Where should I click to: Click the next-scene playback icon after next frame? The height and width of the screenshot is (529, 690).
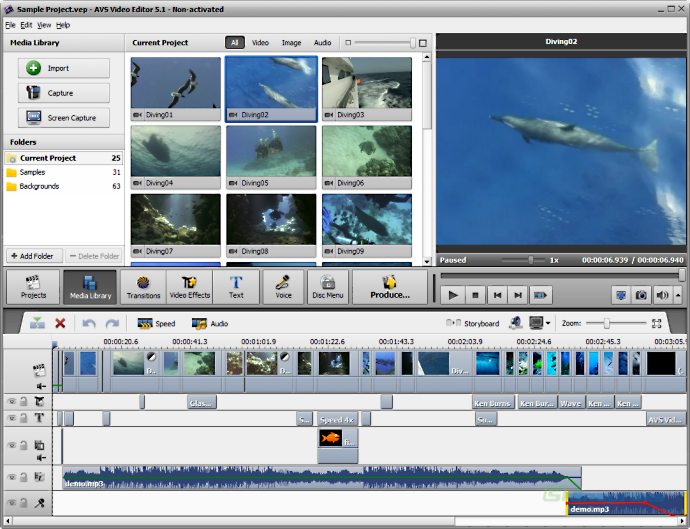[x=540, y=295]
